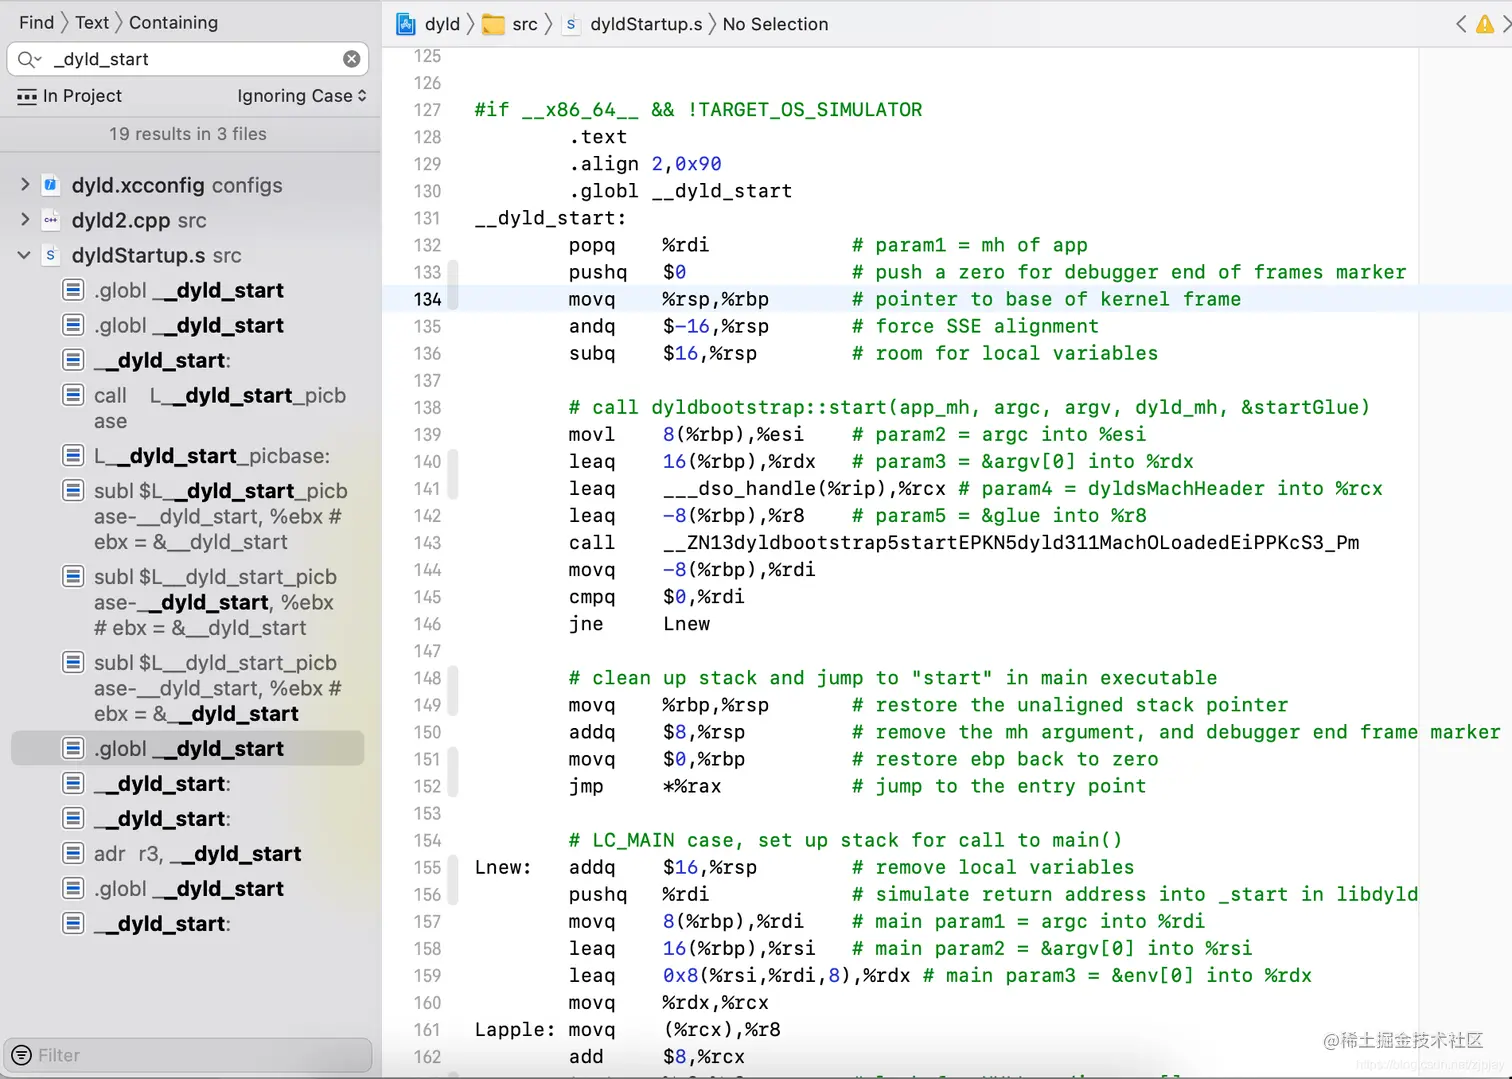Collapse the dyldStartup.s results group

click(24, 255)
